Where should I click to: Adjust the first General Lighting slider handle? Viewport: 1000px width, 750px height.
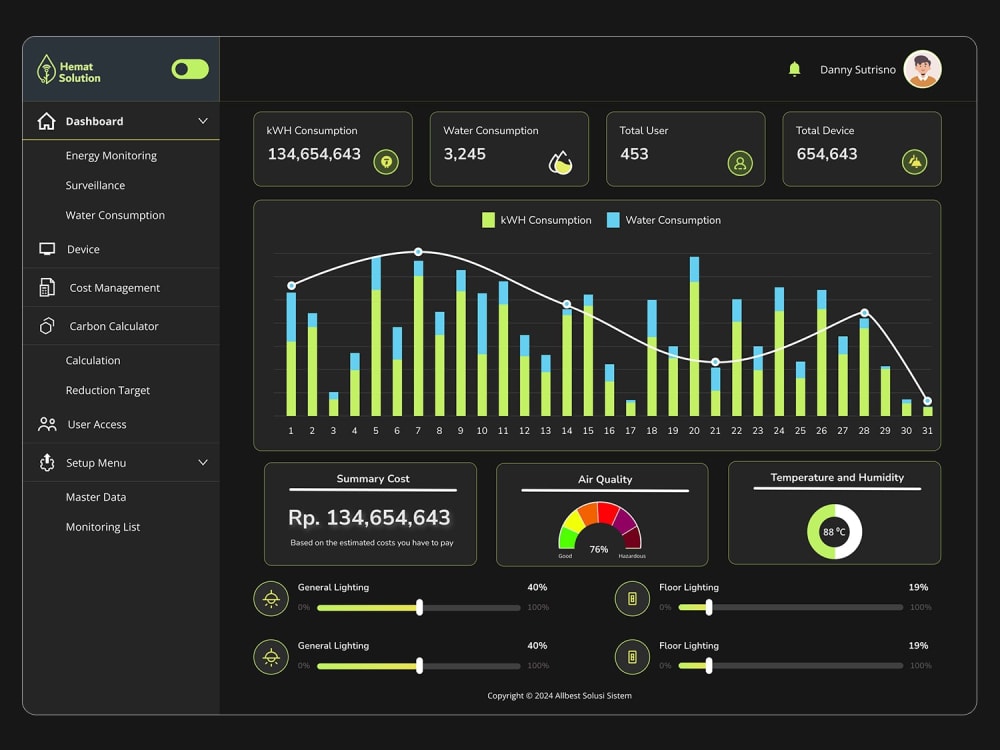(x=419, y=607)
